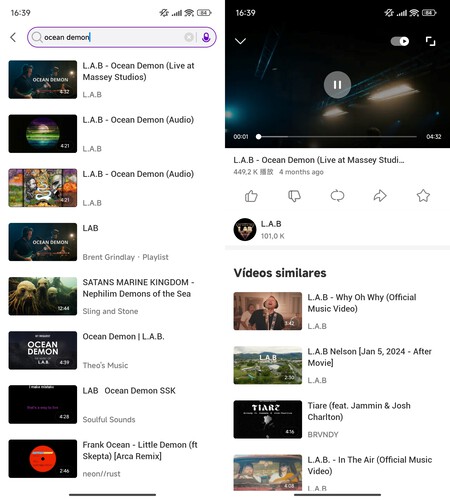
Task: Tap the 04:32 total duration label
Action: [x=433, y=137]
